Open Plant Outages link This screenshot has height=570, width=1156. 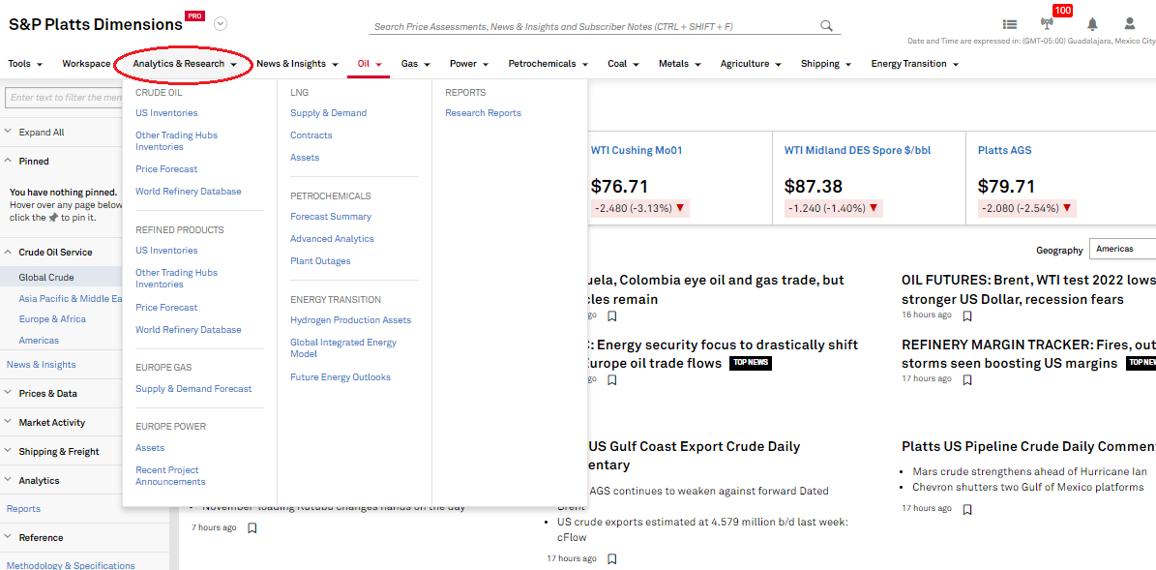(320, 261)
